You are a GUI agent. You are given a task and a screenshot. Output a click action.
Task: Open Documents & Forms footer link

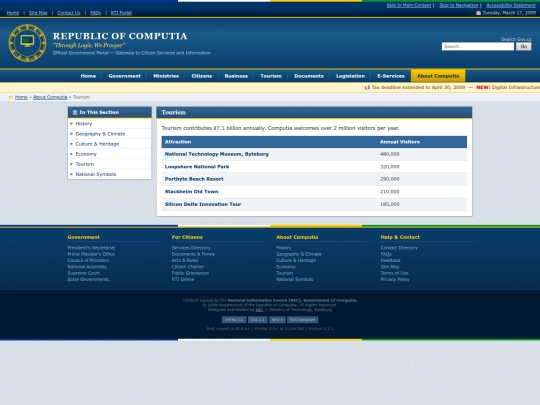(x=193, y=254)
